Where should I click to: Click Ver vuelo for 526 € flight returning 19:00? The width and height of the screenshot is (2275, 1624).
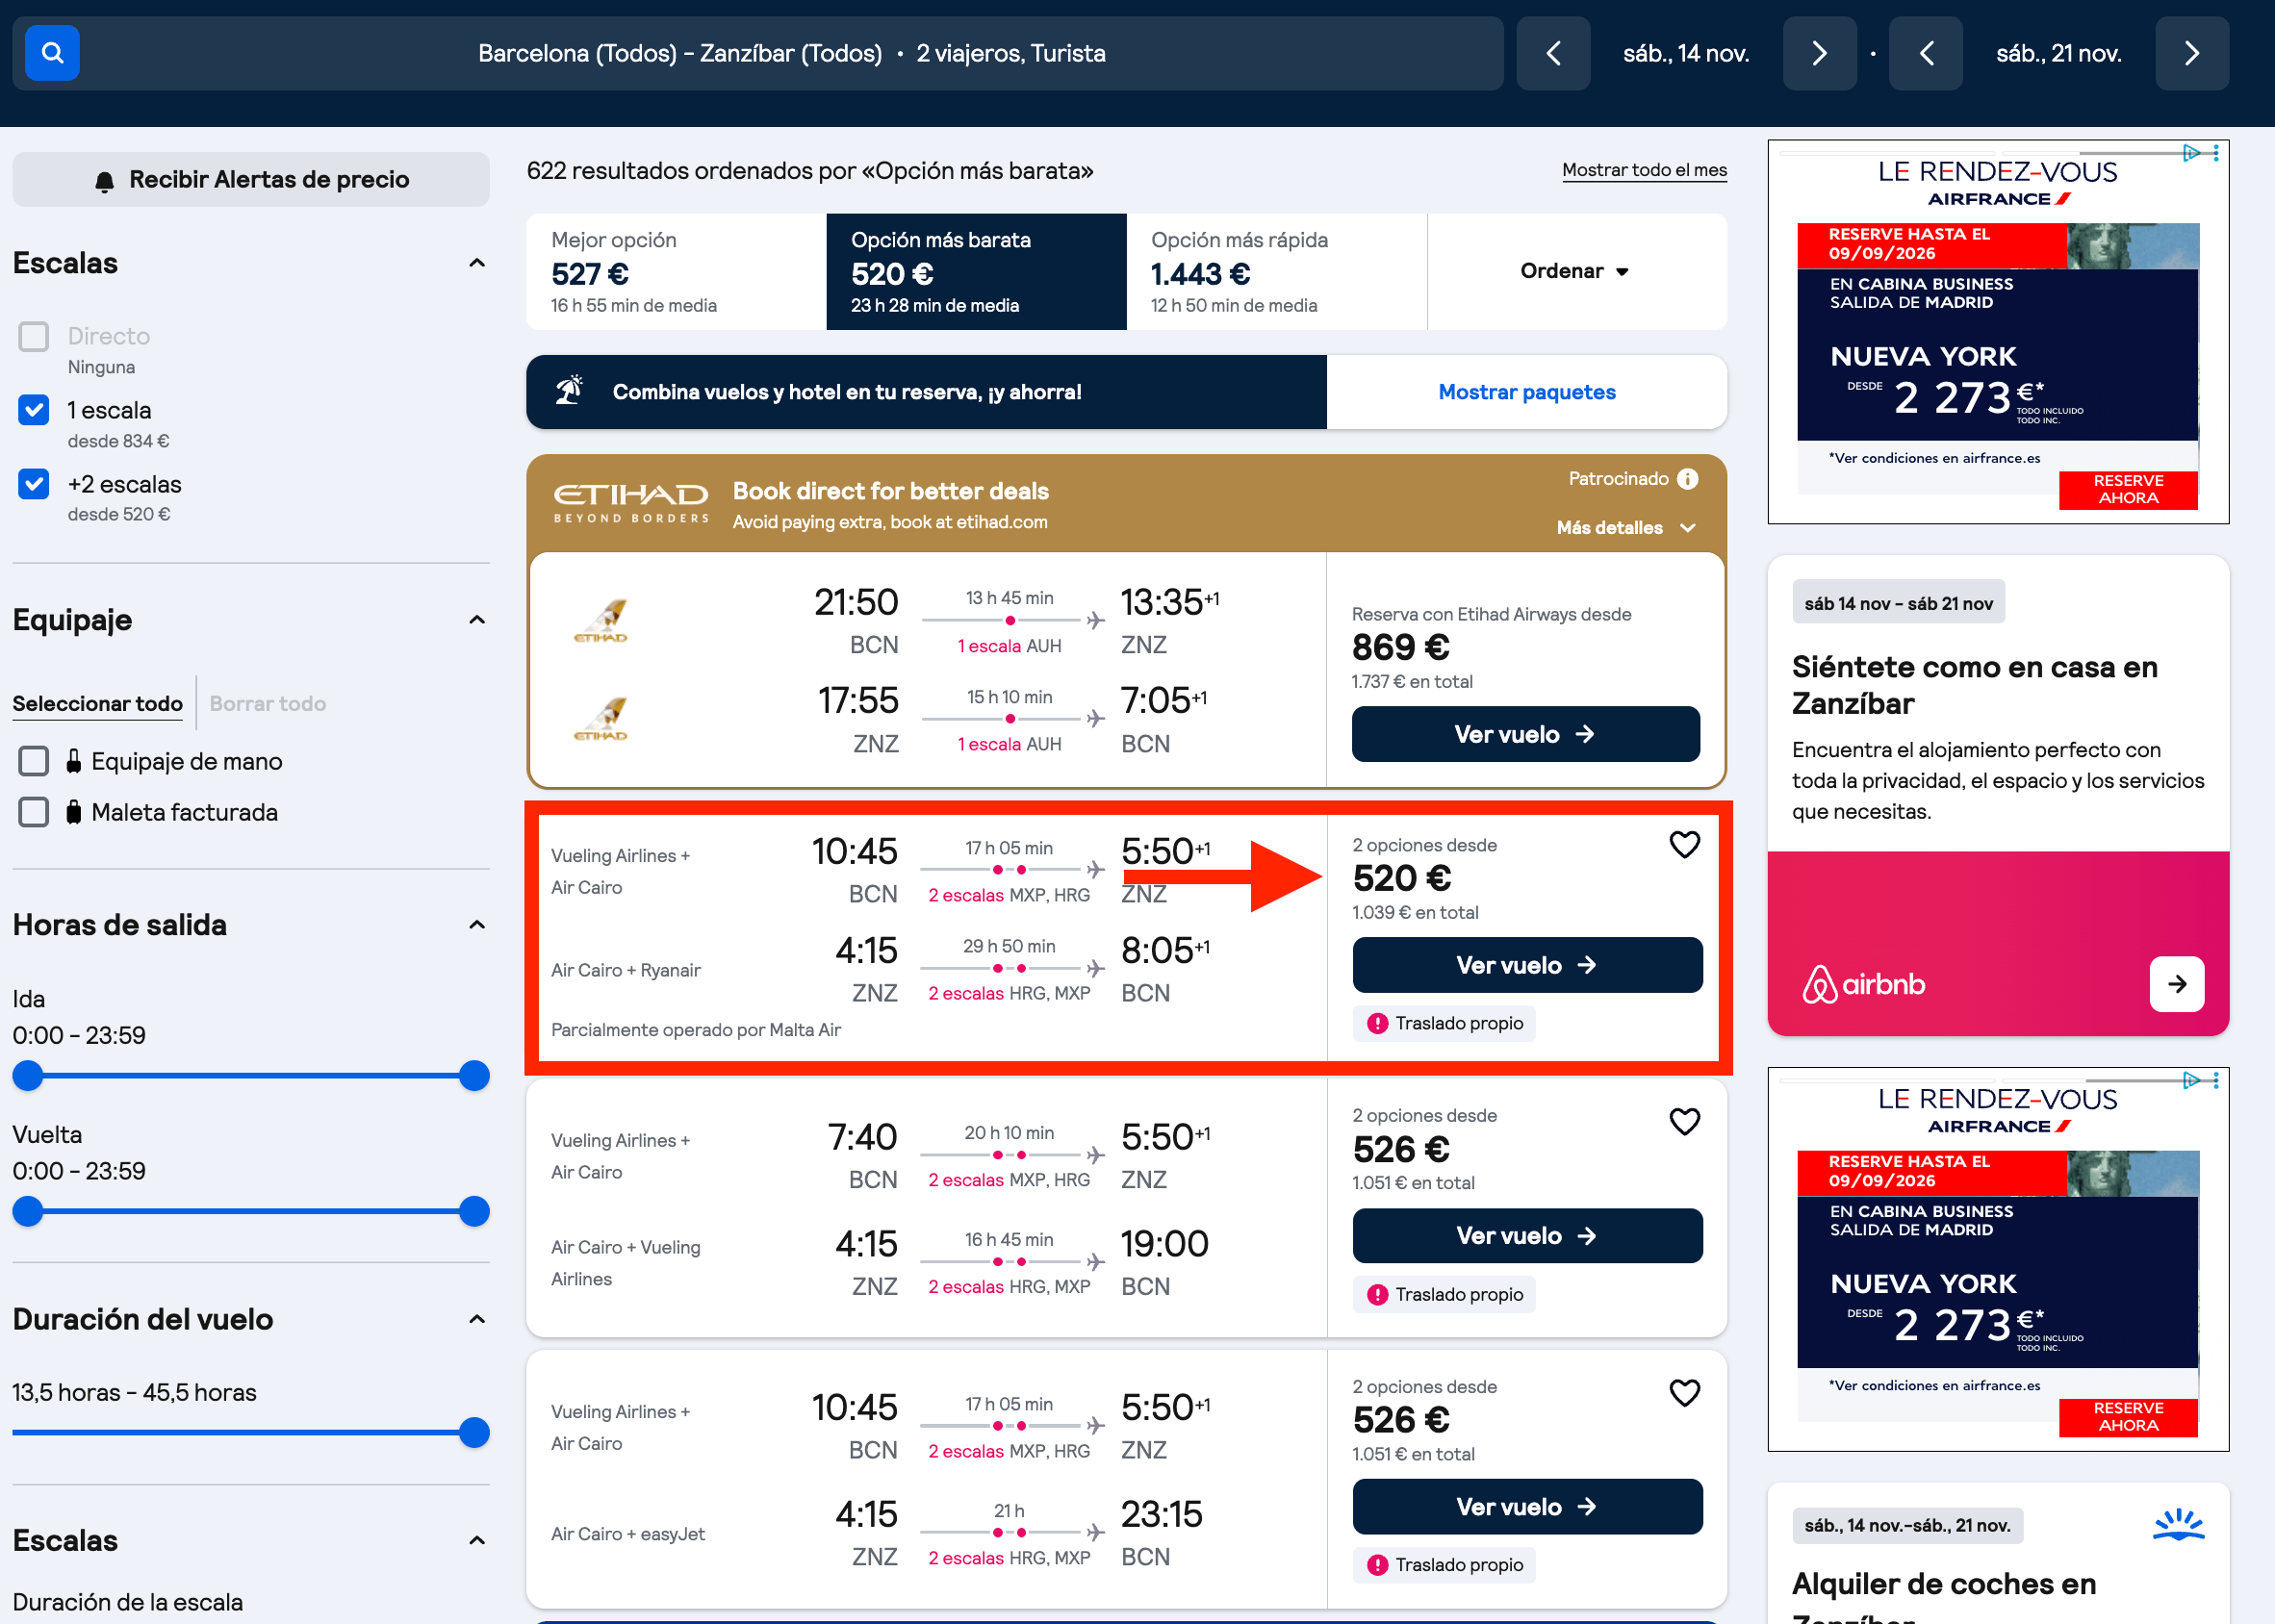coord(1527,1236)
